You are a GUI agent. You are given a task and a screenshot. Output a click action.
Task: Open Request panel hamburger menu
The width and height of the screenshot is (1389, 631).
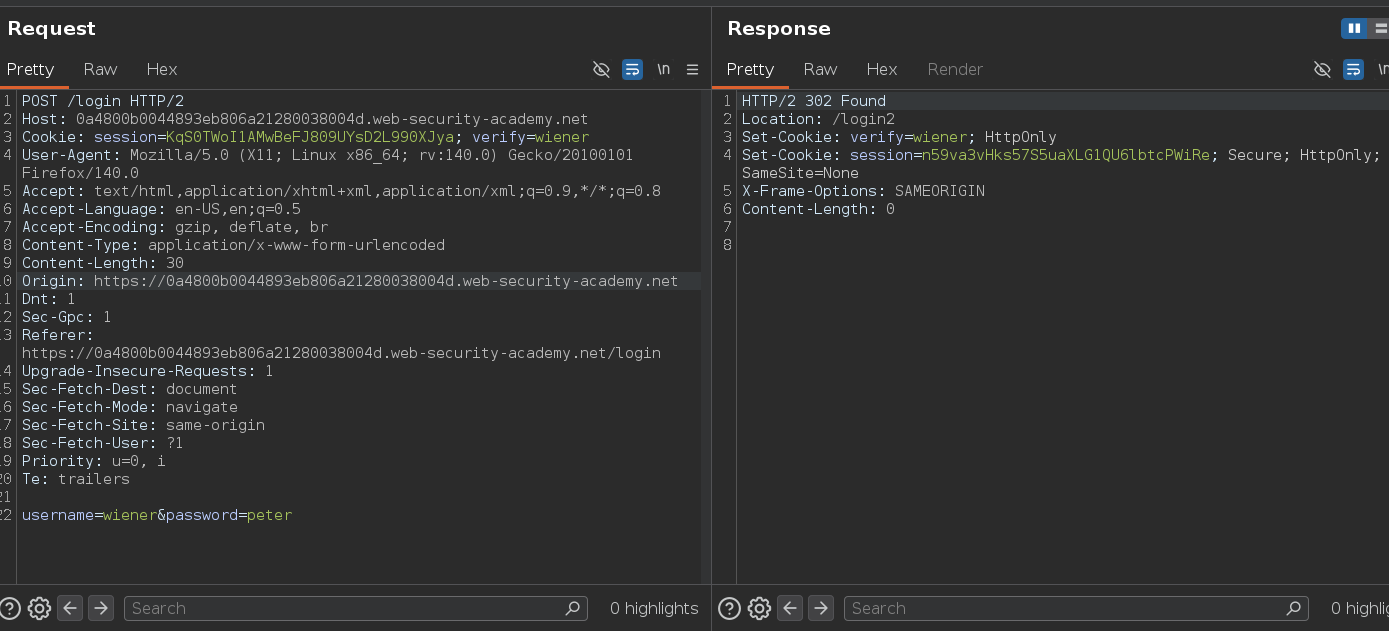click(692, 69)
